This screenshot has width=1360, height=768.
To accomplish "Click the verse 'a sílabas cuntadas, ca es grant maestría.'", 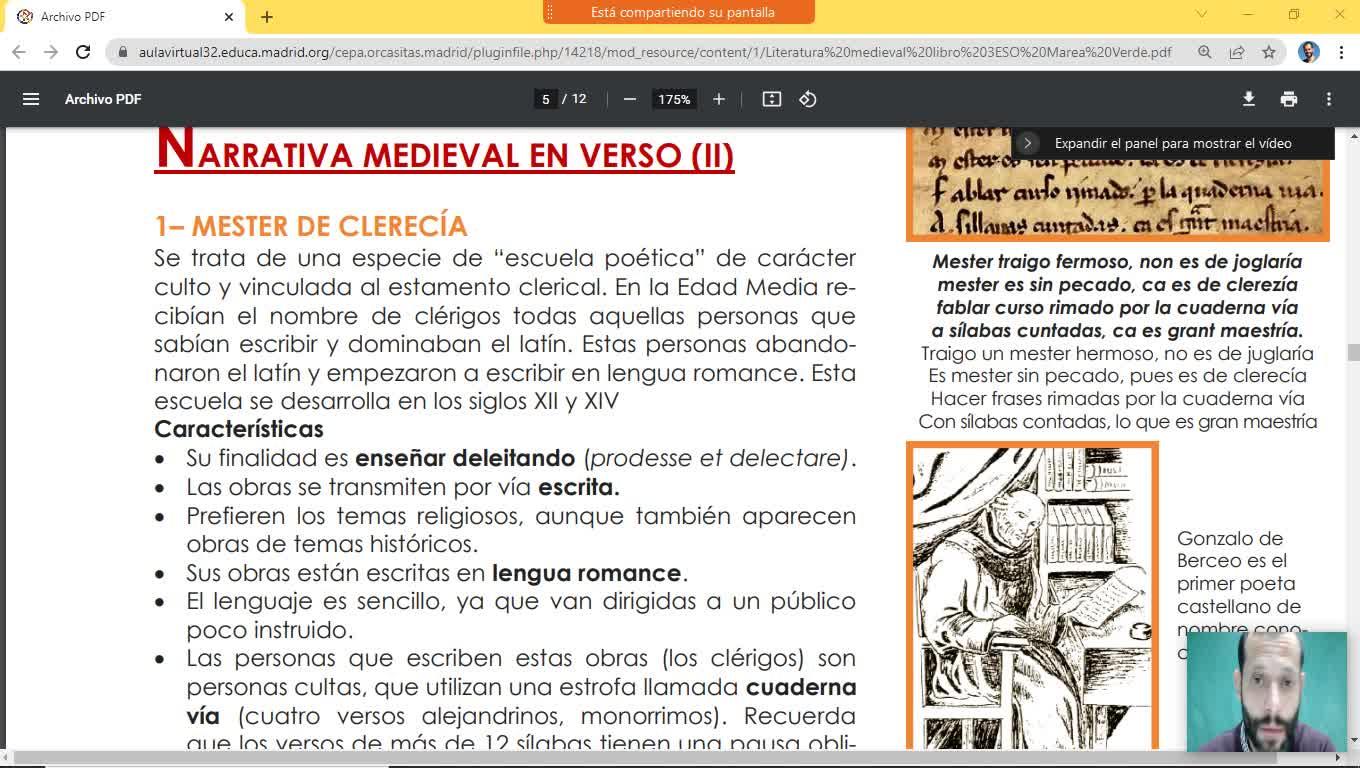I will [x=1117, y=330].
